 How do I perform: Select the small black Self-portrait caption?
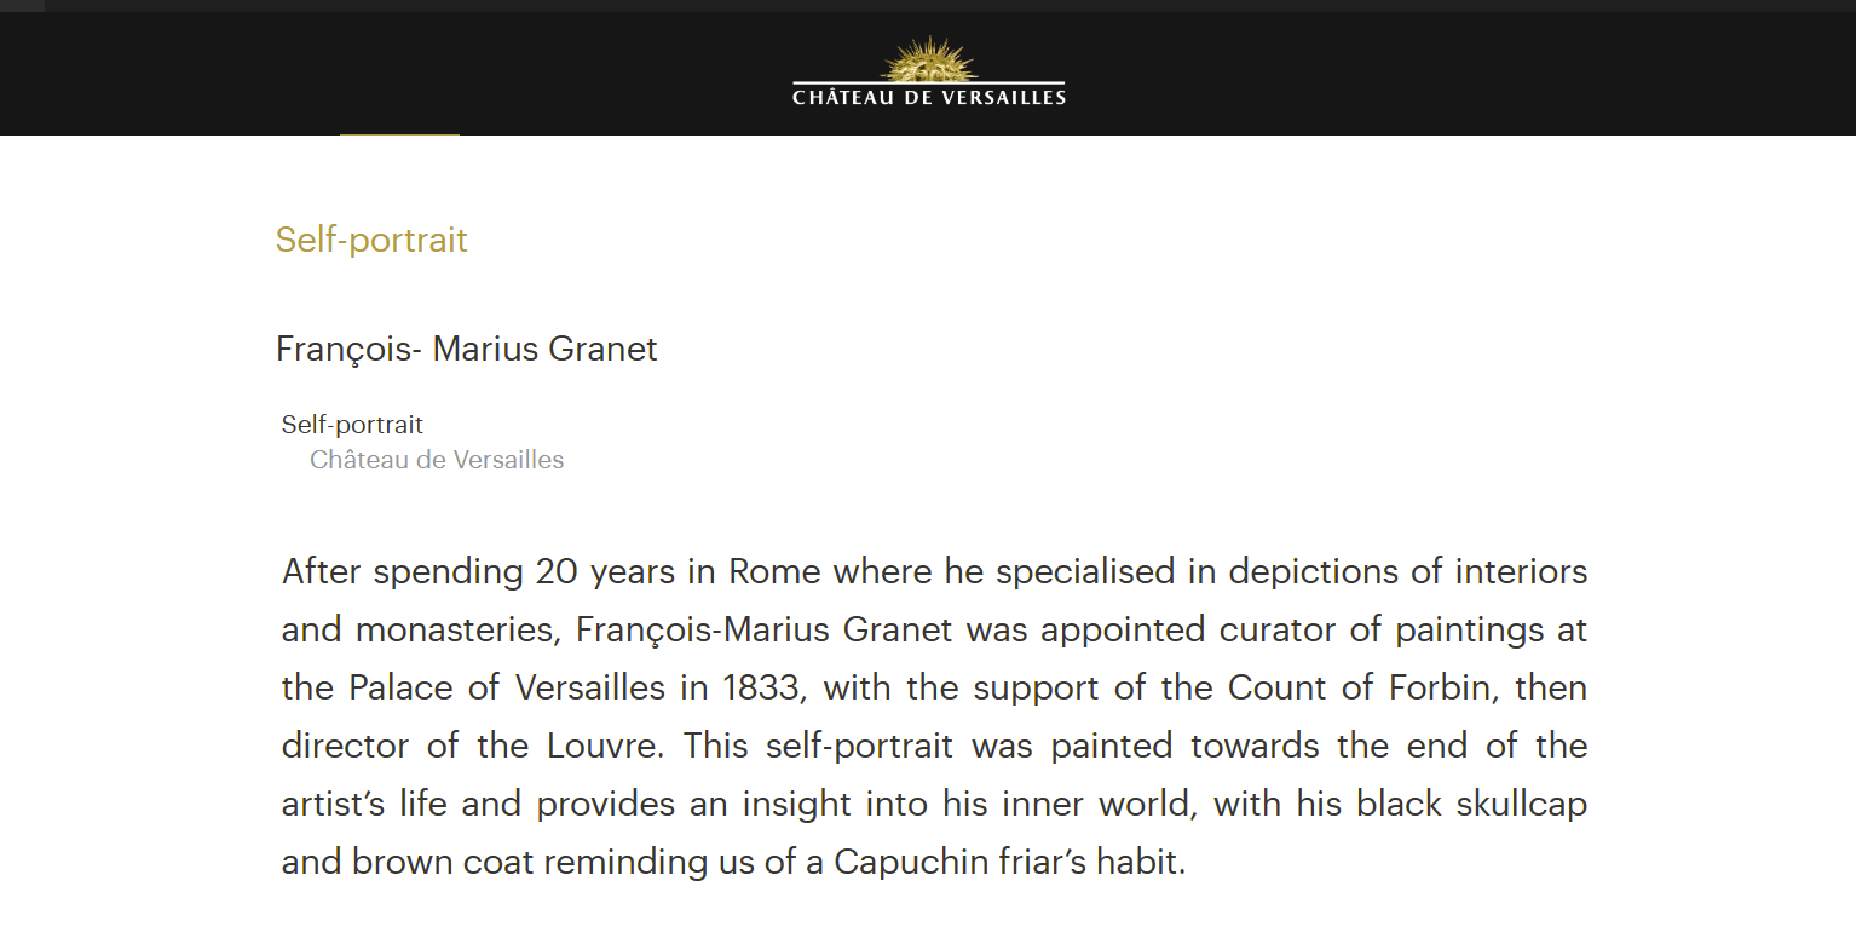point(352,424)
